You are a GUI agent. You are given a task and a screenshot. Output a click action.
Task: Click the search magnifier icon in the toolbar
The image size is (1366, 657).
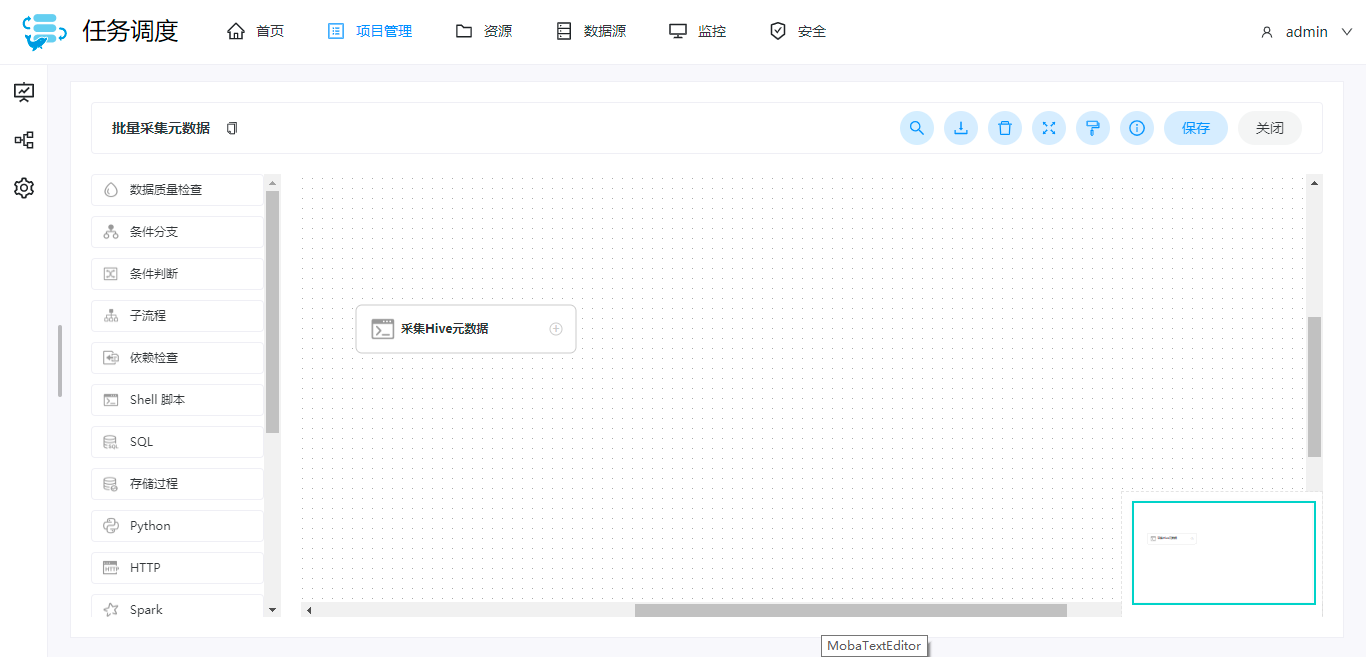click(x=917, y=128)
